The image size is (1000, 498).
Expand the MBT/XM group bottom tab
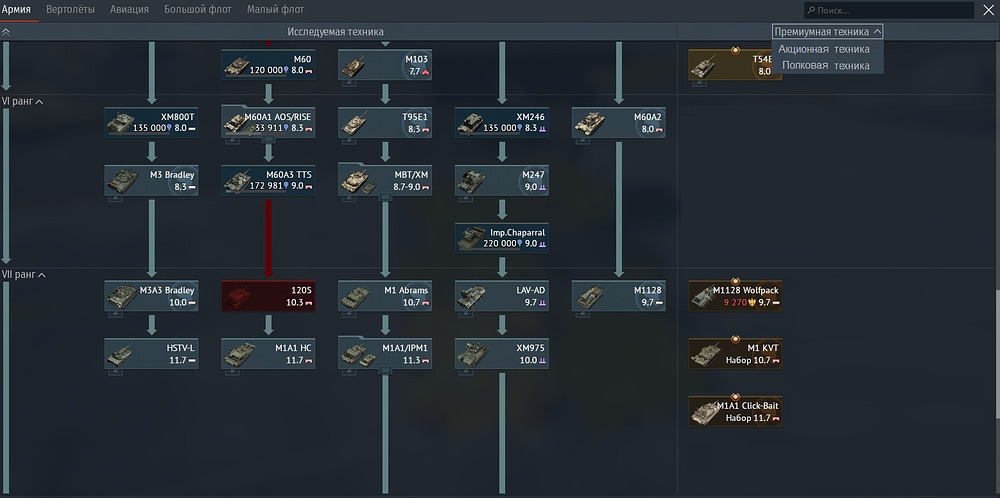[x=385, y=198]
